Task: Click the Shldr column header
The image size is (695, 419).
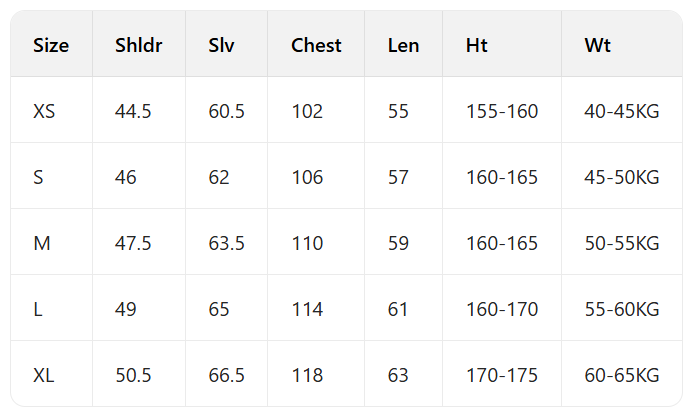Action: click(138, 45)
